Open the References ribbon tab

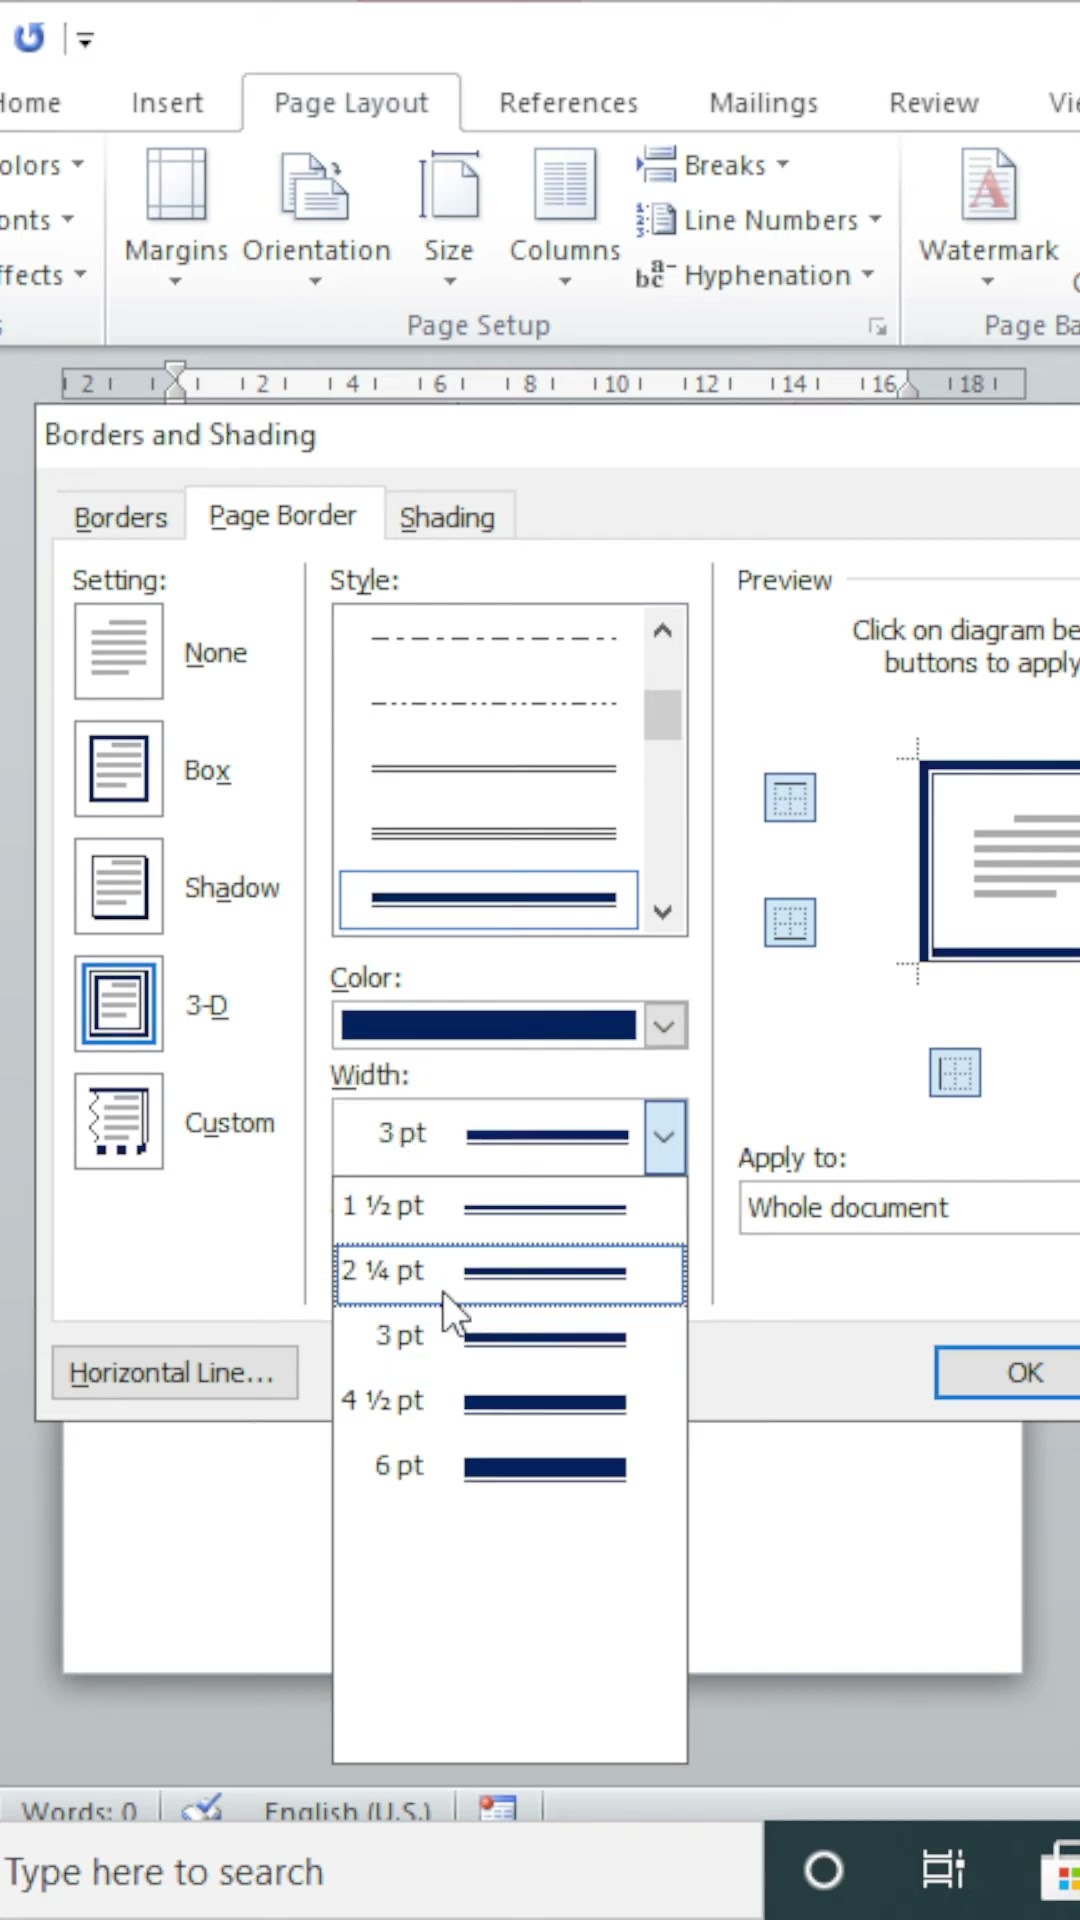click(x=568, y=103)
